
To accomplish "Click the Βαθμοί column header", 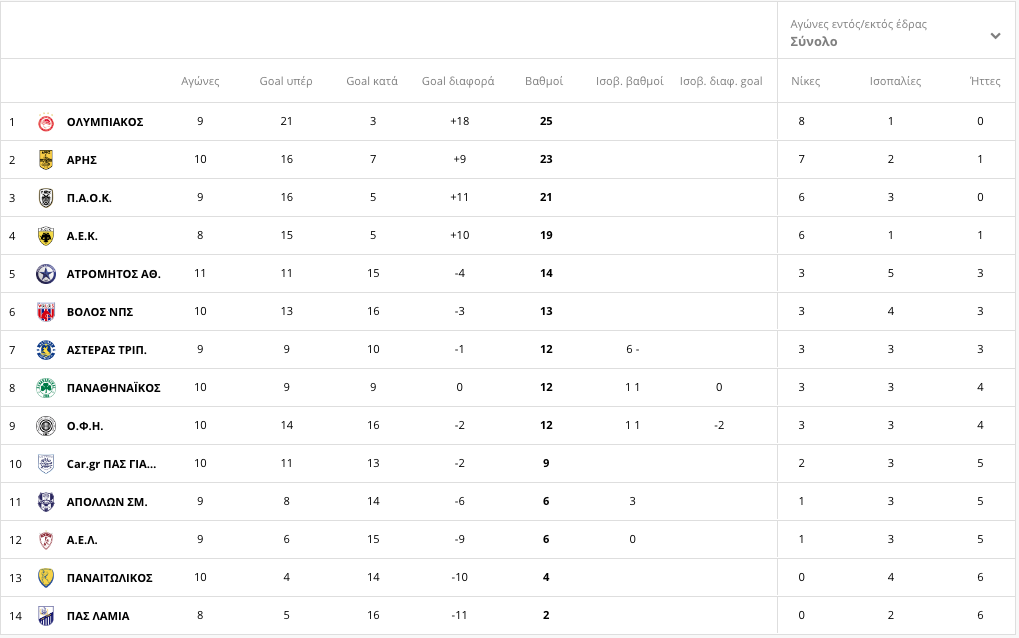I will click(544, 82).
